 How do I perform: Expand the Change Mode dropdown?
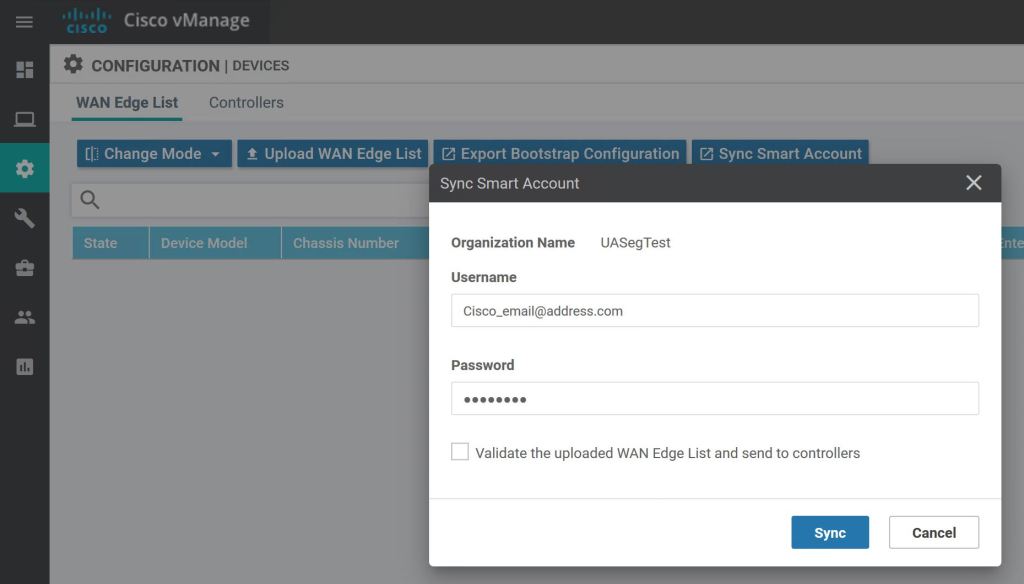click(154, 154)
